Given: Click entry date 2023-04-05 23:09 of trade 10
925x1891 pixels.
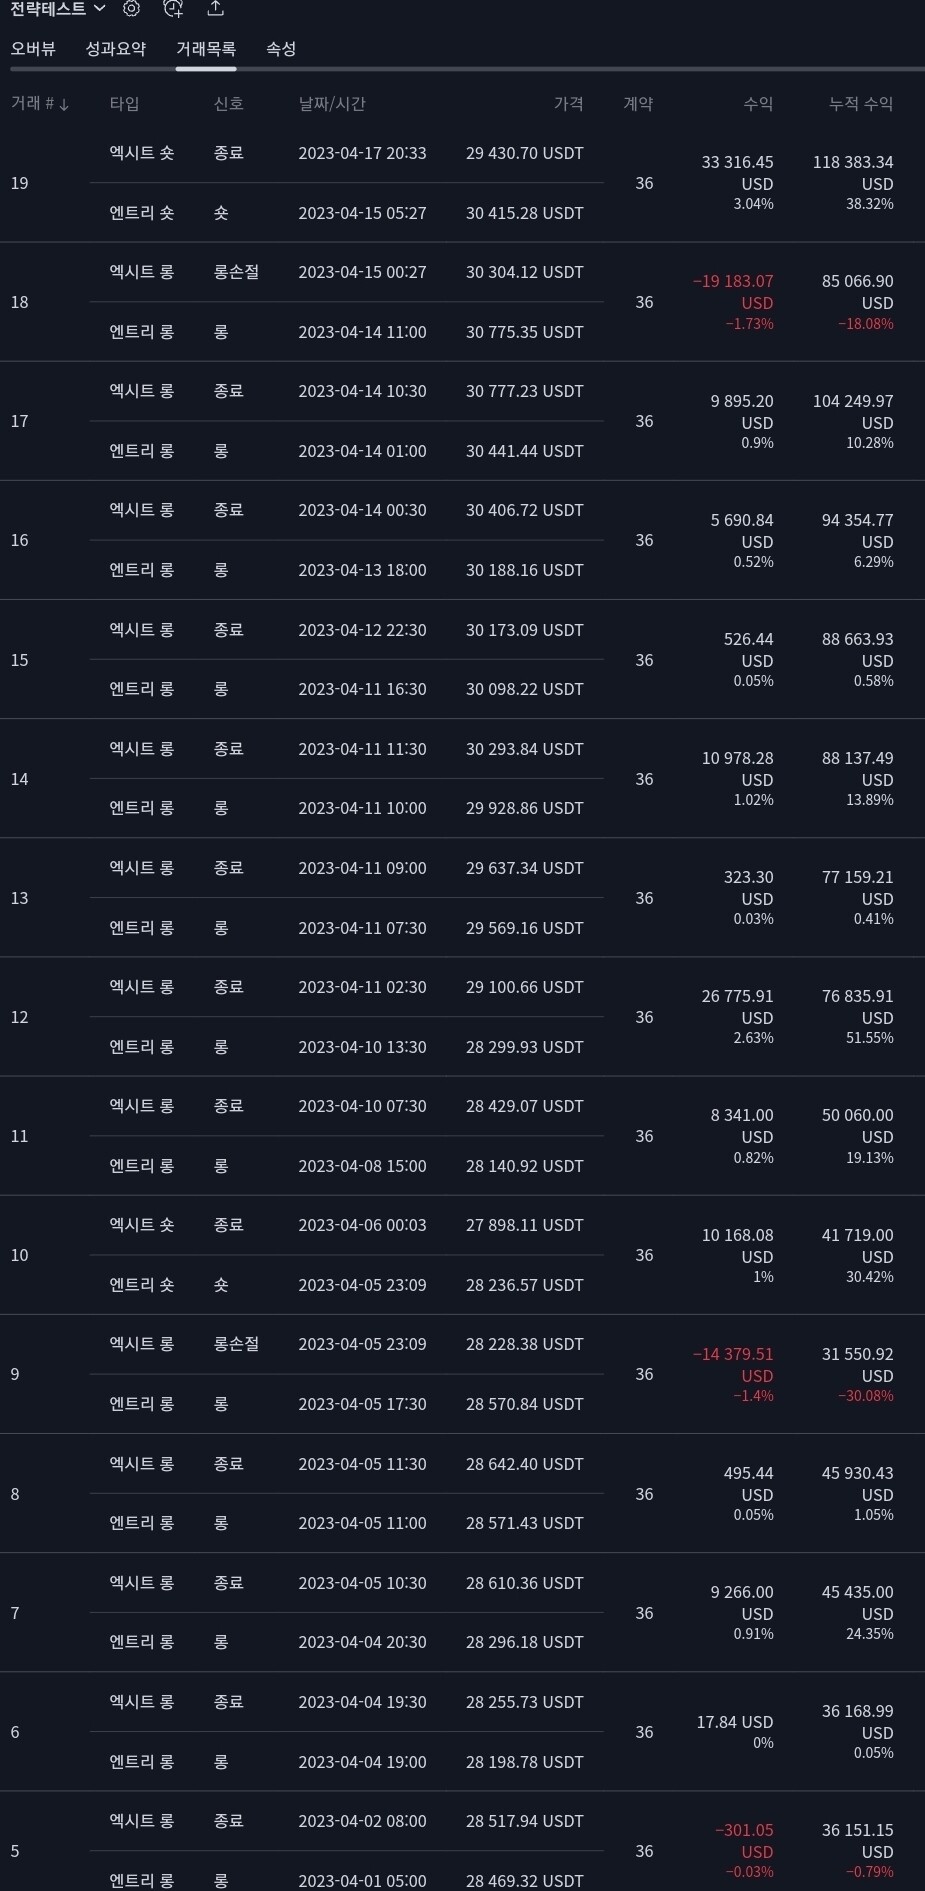Looking at the screenshot, I should click(362, 1285).
